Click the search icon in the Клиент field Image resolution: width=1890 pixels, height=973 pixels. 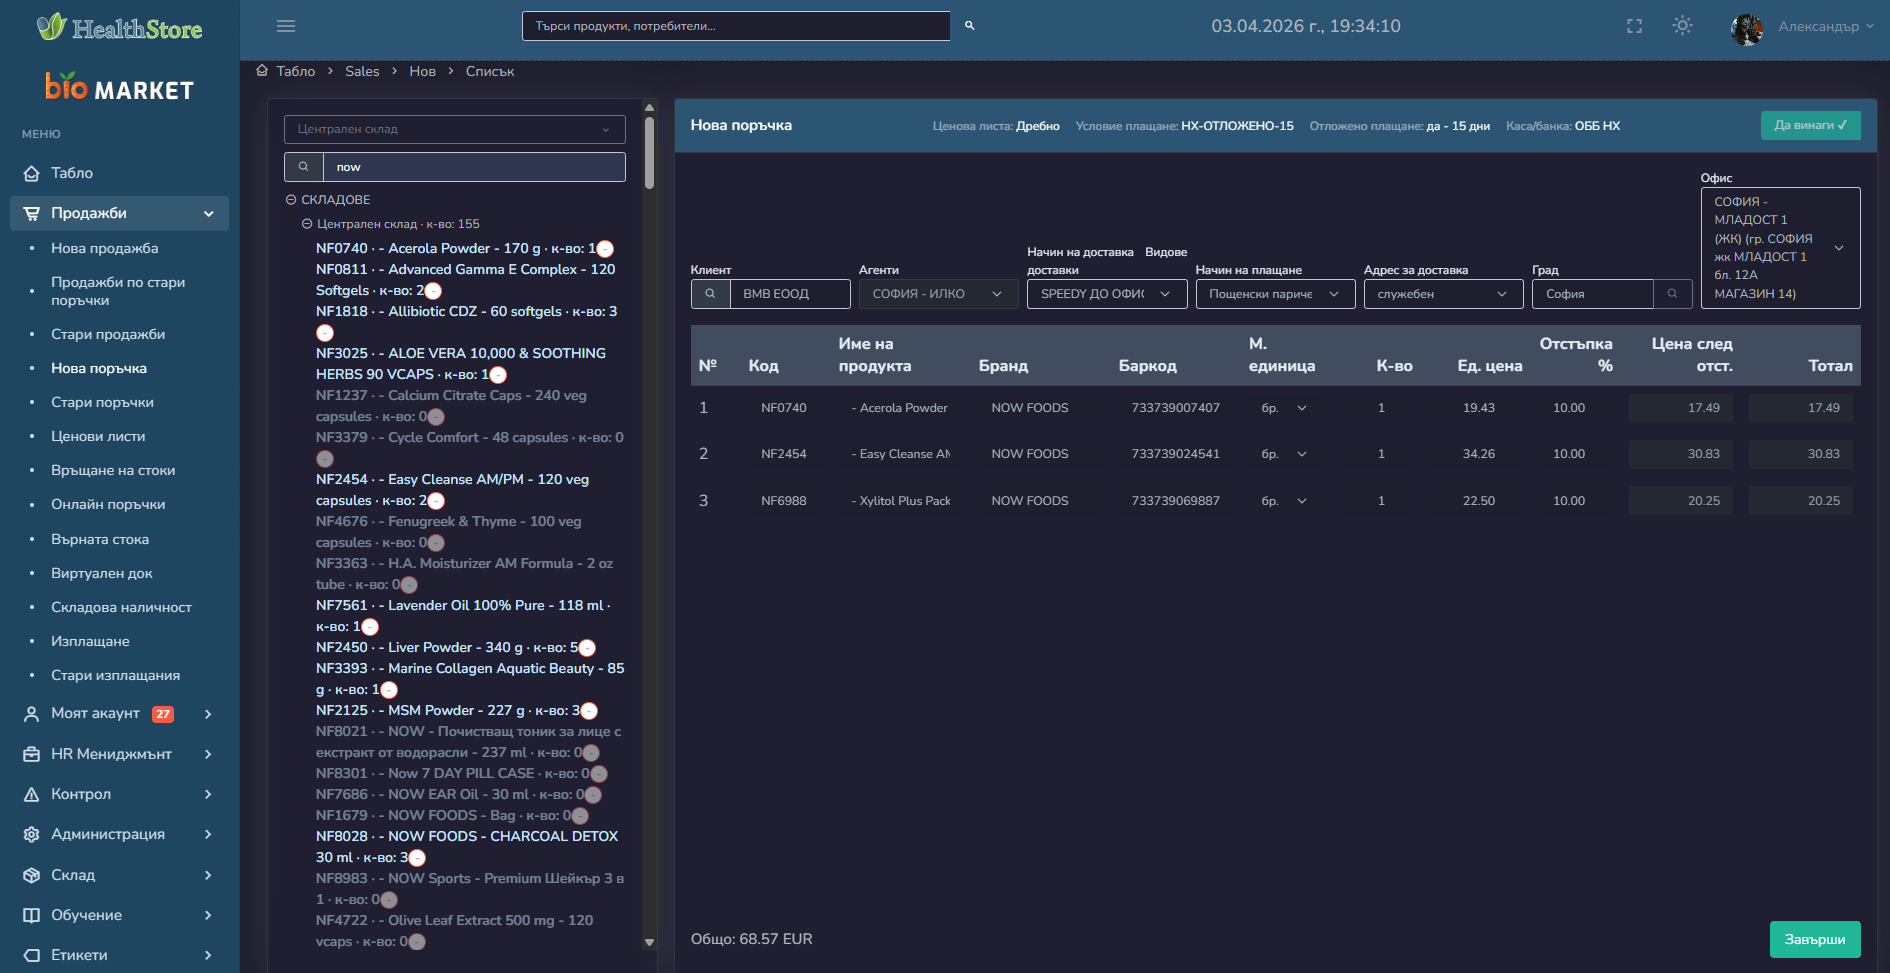coord(710,294)
